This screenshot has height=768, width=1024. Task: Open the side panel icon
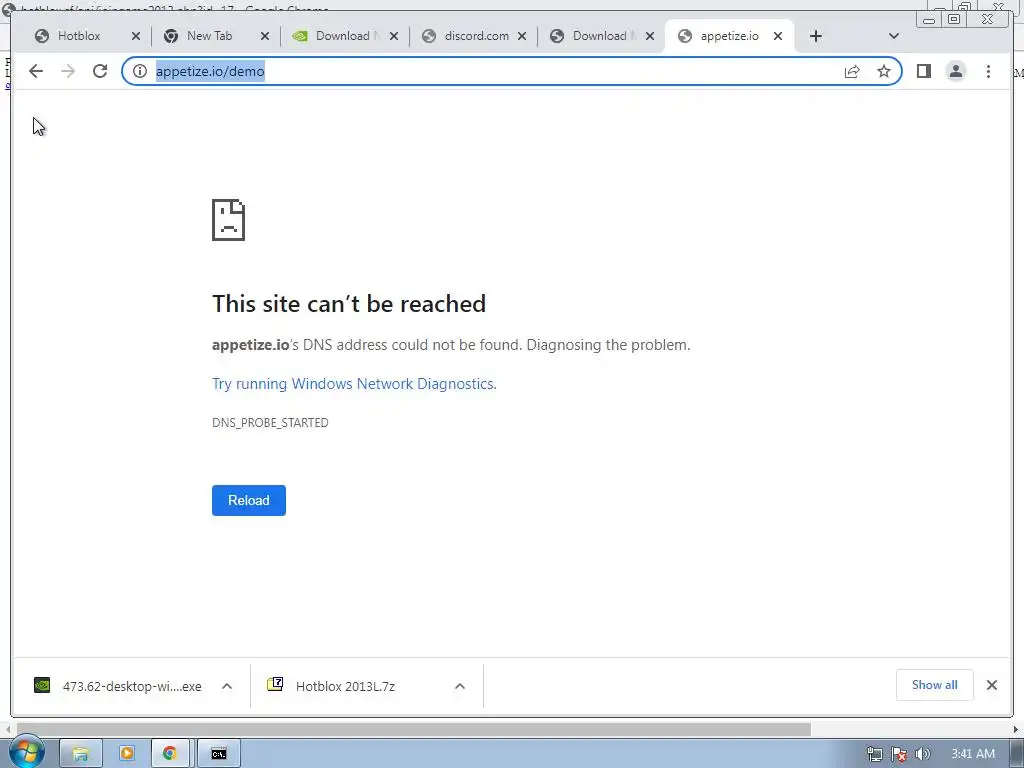coord(923,71)
